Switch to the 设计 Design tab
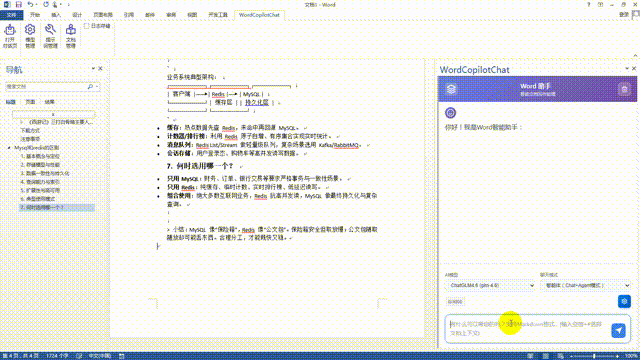 pyautogui.click(x=77, y=15)
